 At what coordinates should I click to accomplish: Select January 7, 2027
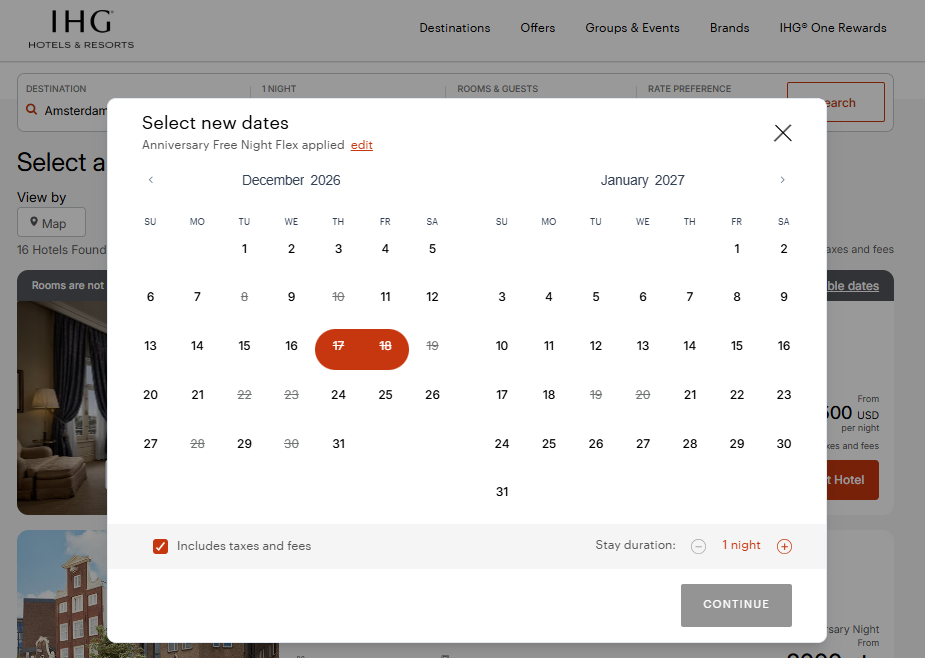click(690, 297)
